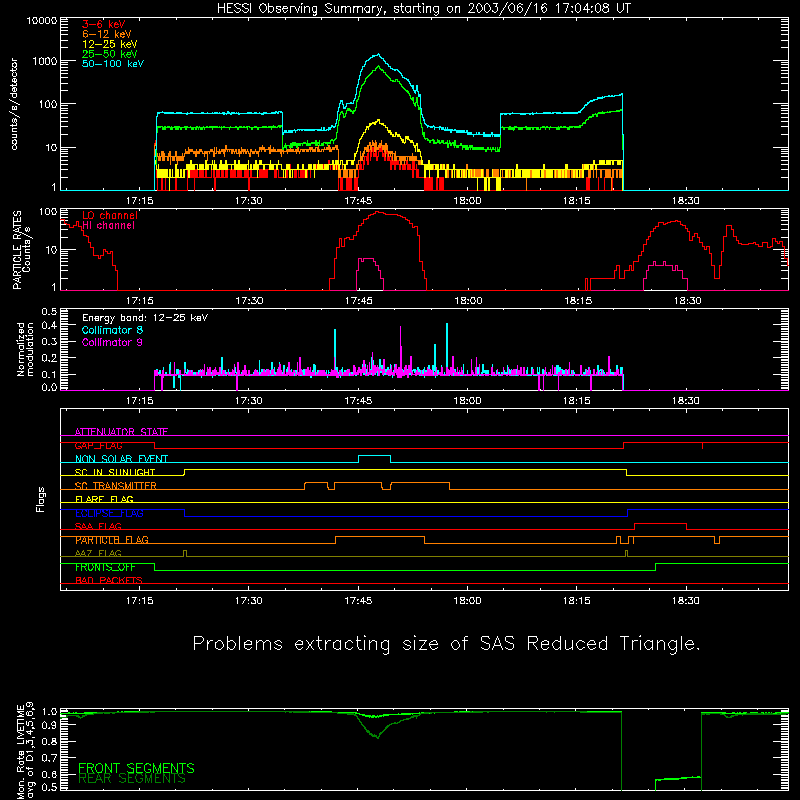Click the 18:30 tick under the Flags panel
This screenshot has height=800, width=800.
(x=686, y=601)
